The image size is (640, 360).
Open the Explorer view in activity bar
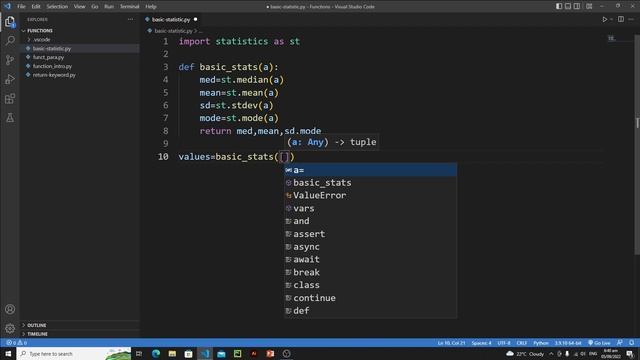[x=10, y=21]
